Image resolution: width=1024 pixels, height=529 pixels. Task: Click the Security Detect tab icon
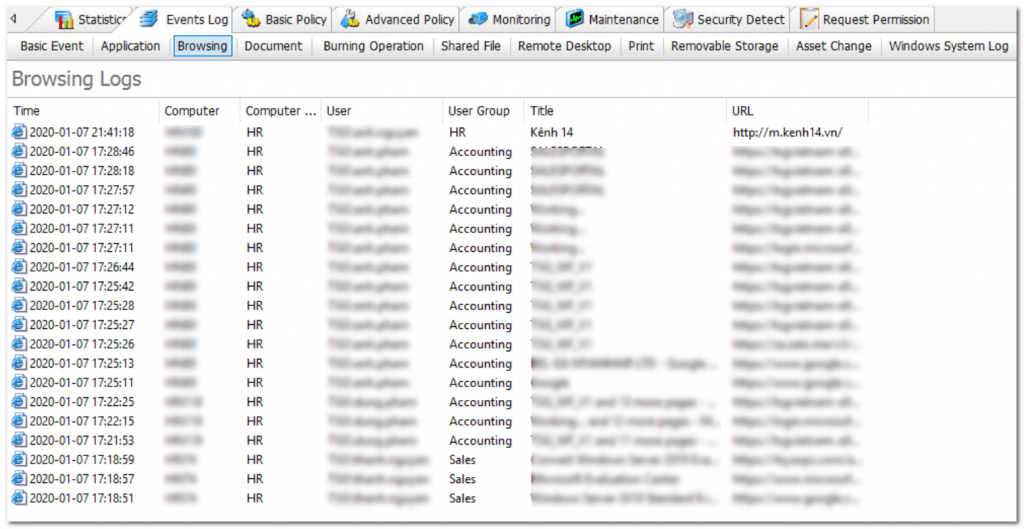[683, 20]
